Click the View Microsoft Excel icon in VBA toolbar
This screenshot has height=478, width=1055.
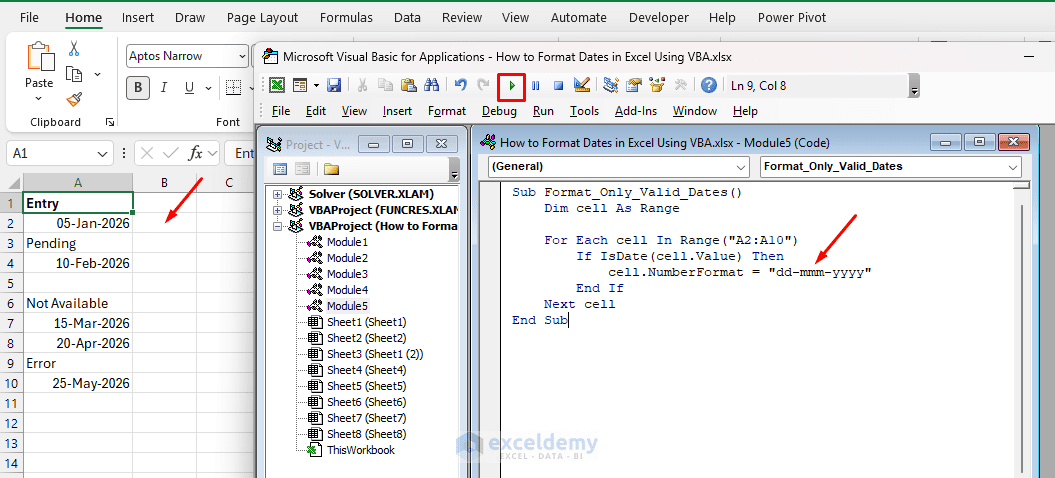click(x=277, y=86)
